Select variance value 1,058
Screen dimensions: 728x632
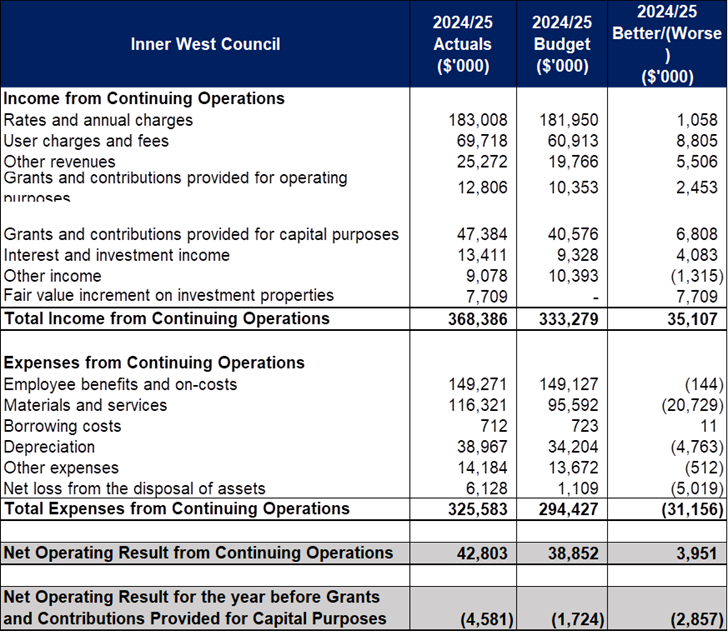[697, 120]
